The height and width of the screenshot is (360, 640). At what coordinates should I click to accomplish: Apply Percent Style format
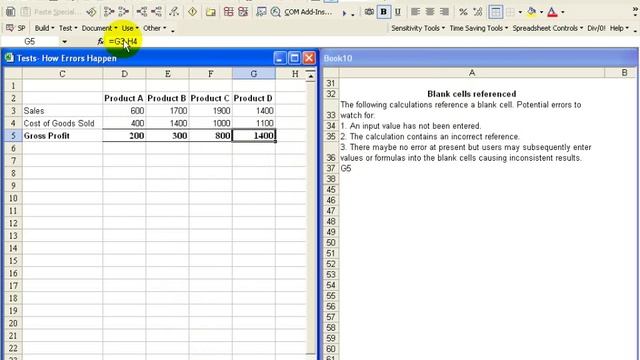pos(463,12)
